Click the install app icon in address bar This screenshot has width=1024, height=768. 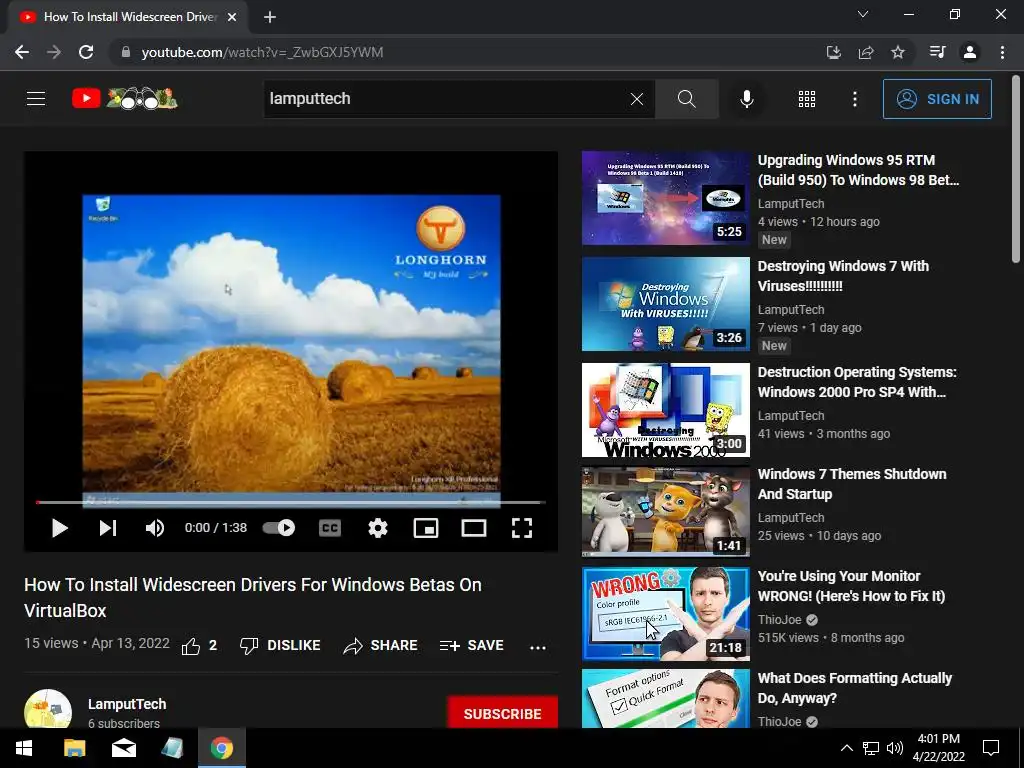click(833, 52)
